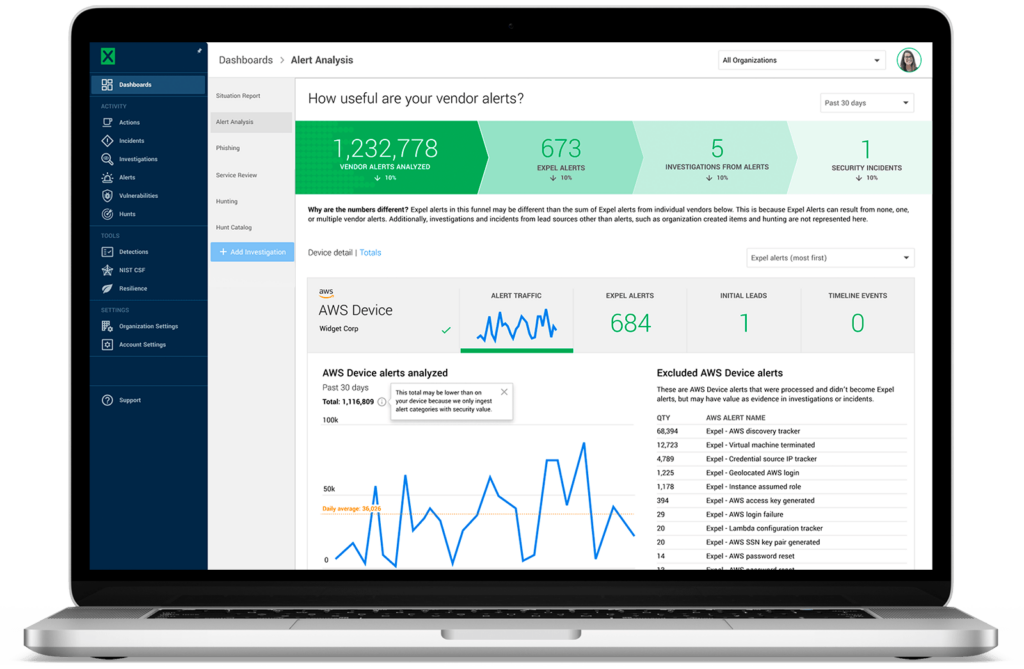This screenshot has height=669, width=1024.
Task: Click the Expel - Instance assumed role row
Action: pos(781,487)
